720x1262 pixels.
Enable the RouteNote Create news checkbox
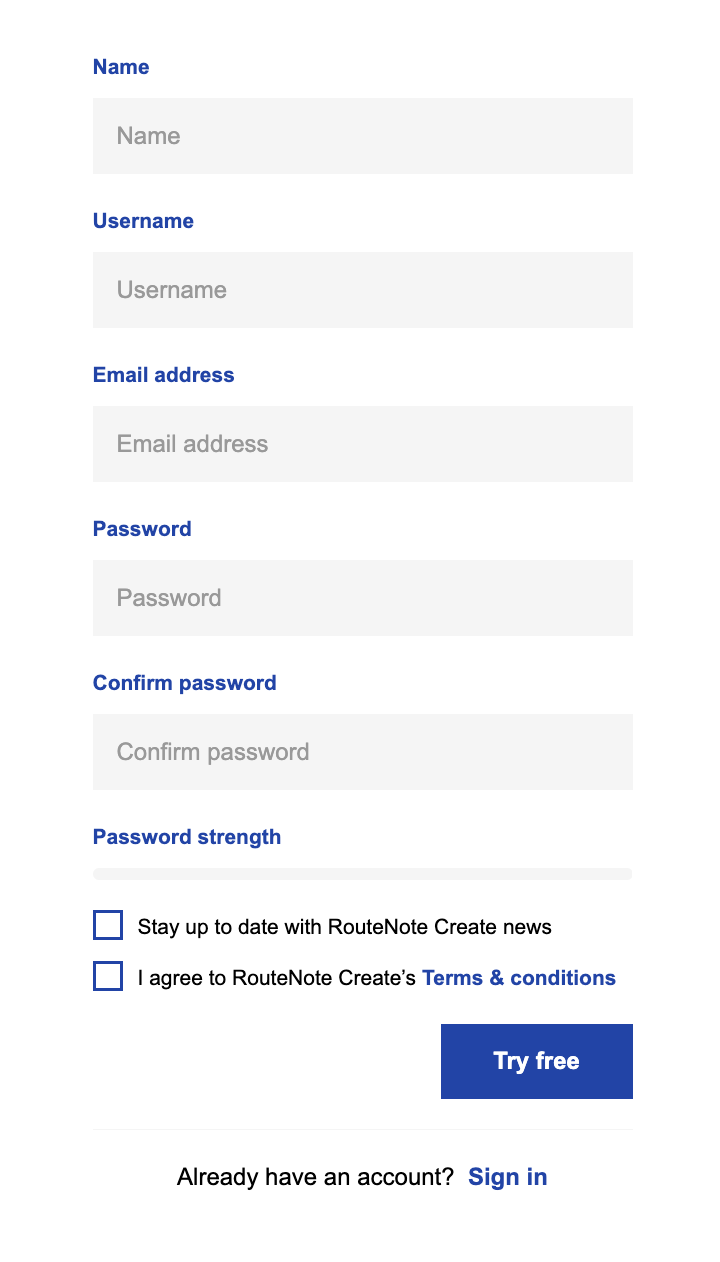click(x=108, y=926)
